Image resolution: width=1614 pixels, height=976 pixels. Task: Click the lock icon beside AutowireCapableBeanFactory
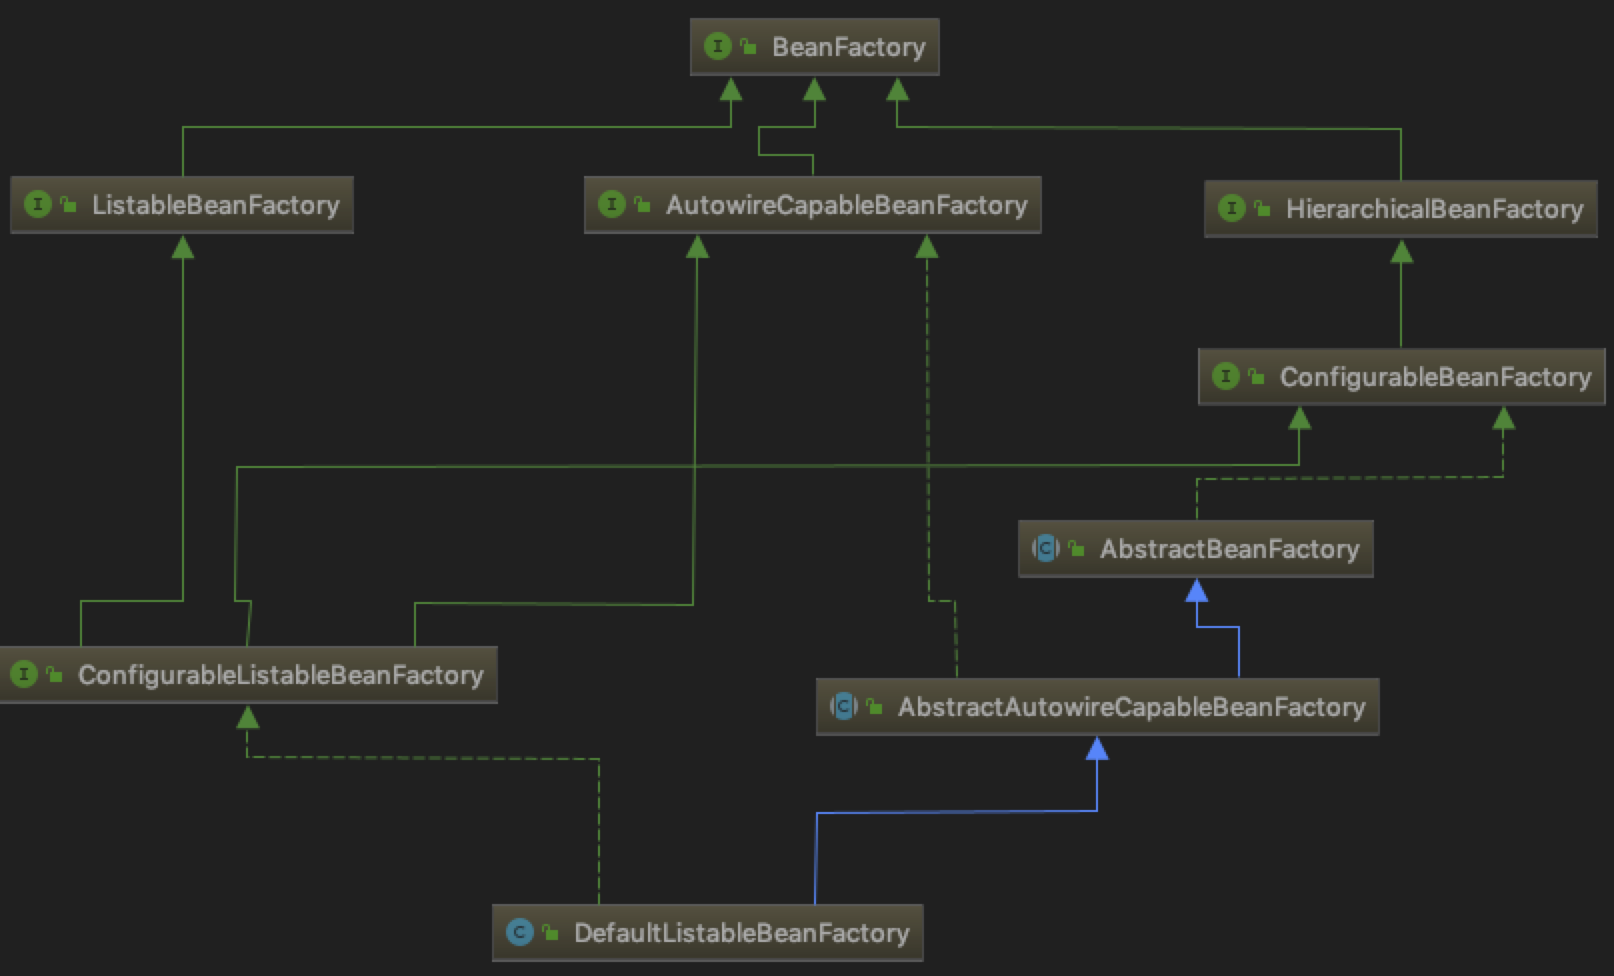(x=642, y=205)
